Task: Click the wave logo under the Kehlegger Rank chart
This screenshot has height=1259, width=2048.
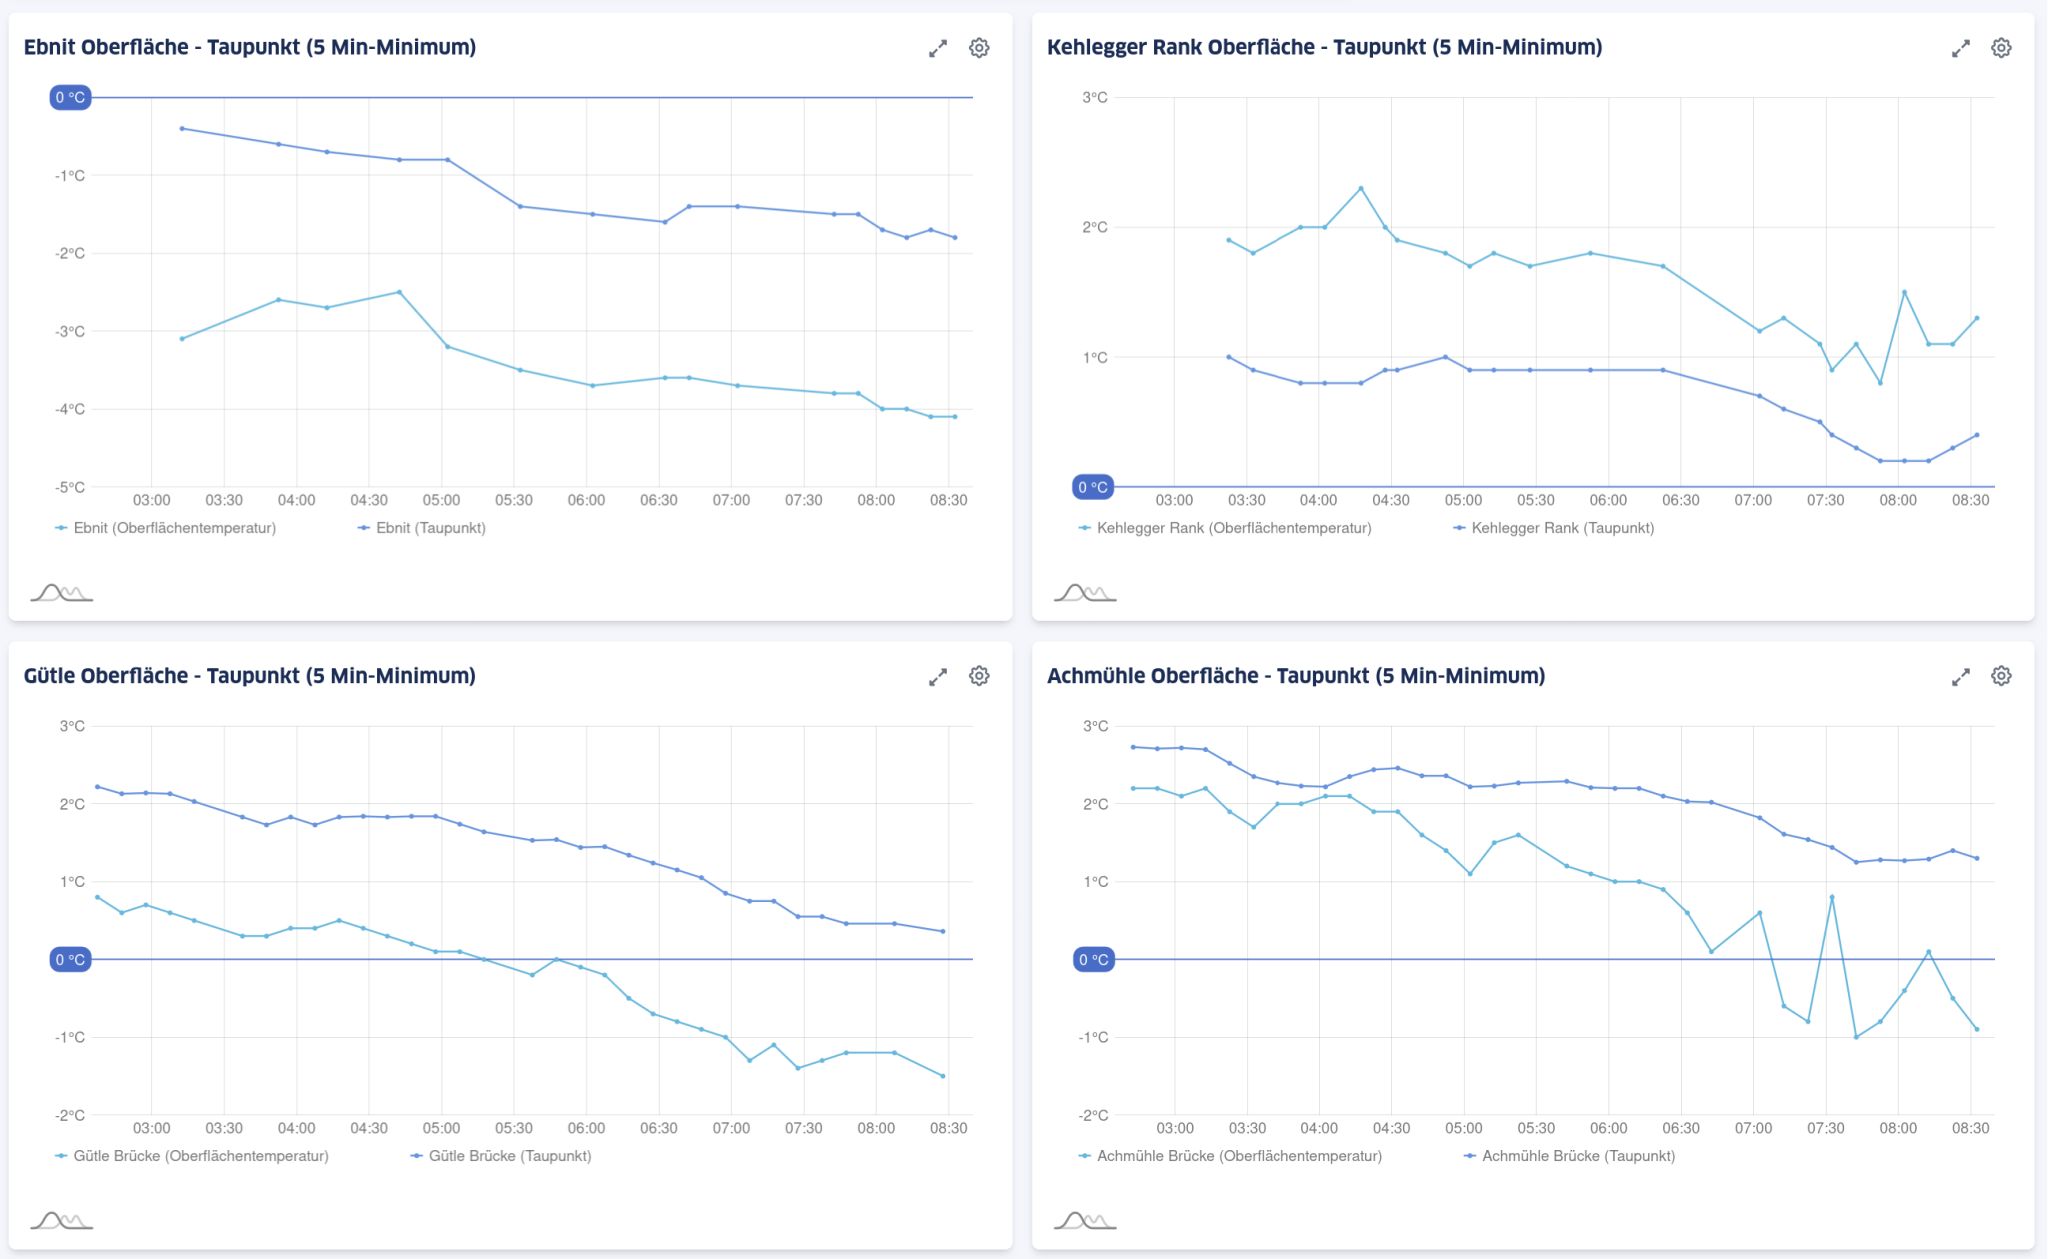Action: pyautogui.click(x=1084, y=593)
